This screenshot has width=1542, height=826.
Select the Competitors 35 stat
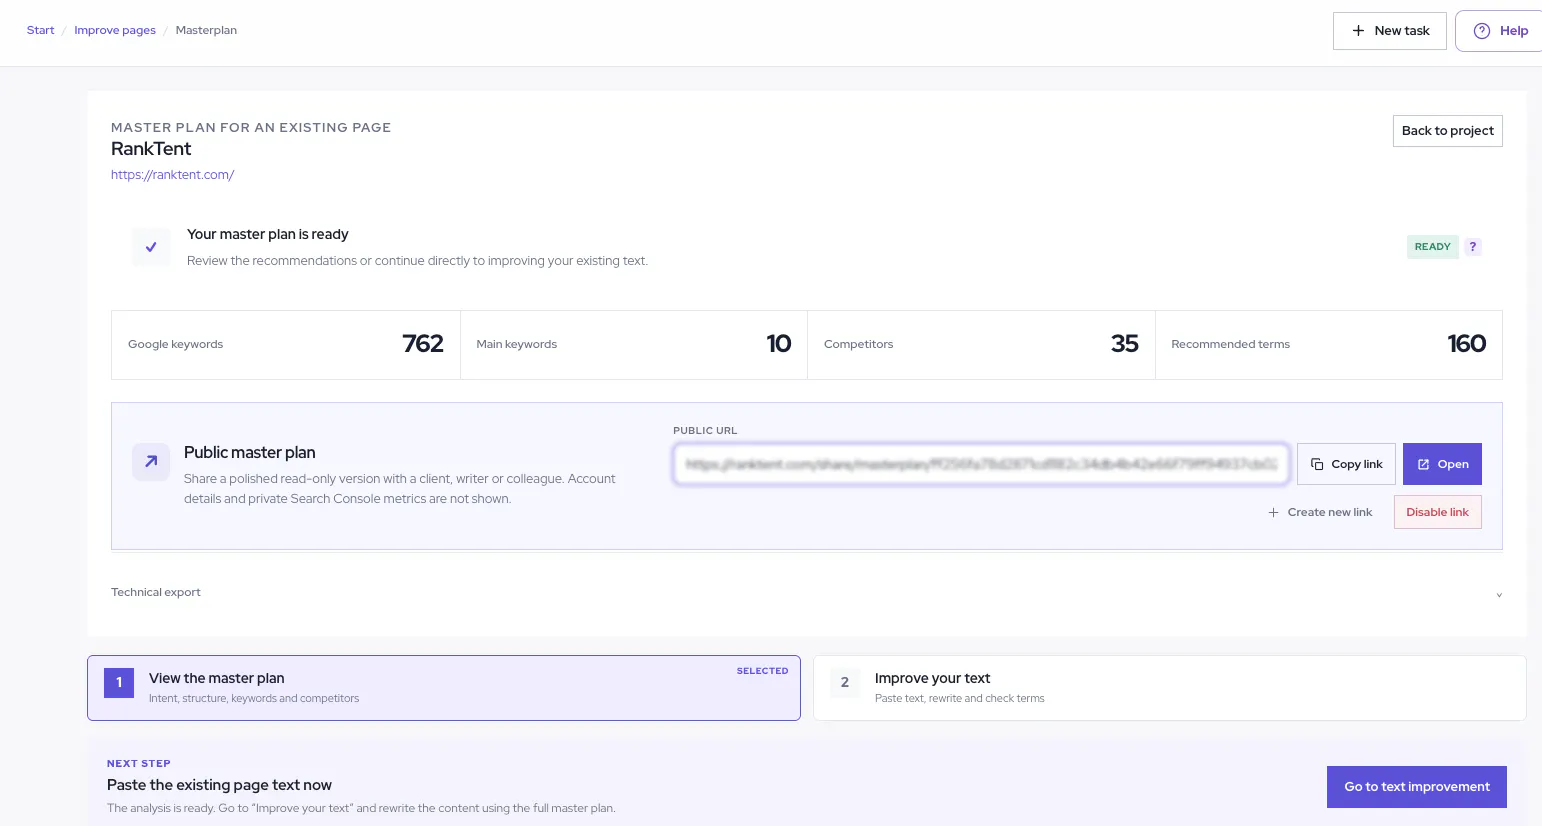point(981,345)
